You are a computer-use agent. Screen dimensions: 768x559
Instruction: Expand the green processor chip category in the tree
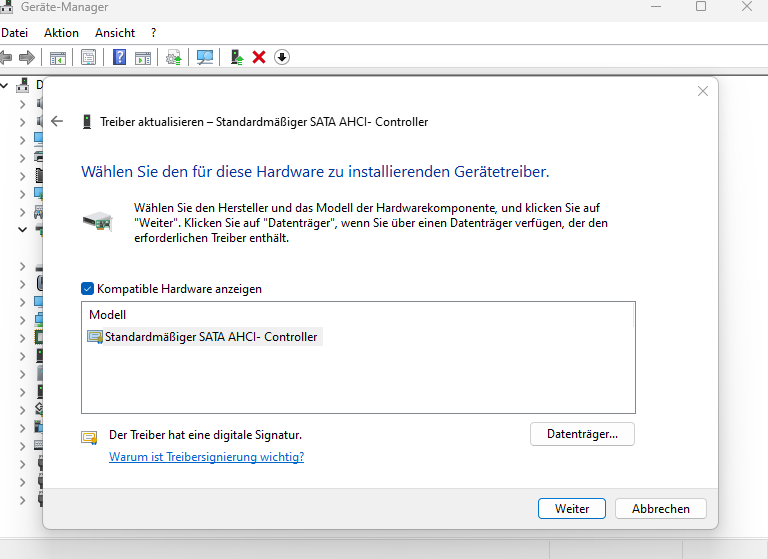pyautogui.click(x=22, y=338)
